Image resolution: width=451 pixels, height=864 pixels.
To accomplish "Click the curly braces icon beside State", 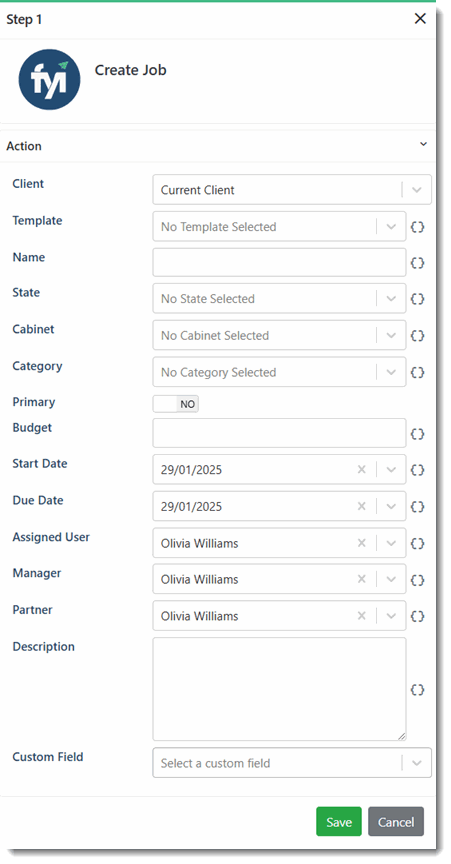I will (x=417, y=299).
